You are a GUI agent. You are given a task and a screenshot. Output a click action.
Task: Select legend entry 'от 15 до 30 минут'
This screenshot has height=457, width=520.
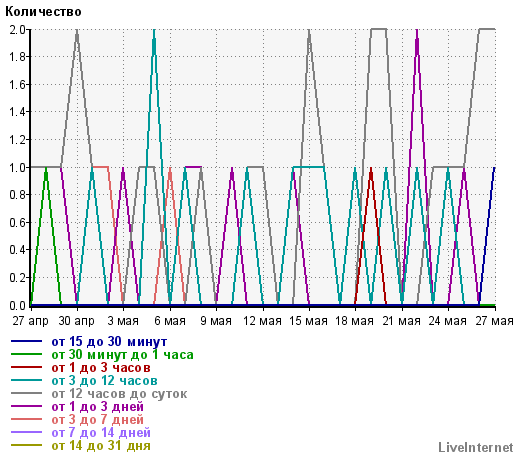pyautogui.click(x=109, y=341)
